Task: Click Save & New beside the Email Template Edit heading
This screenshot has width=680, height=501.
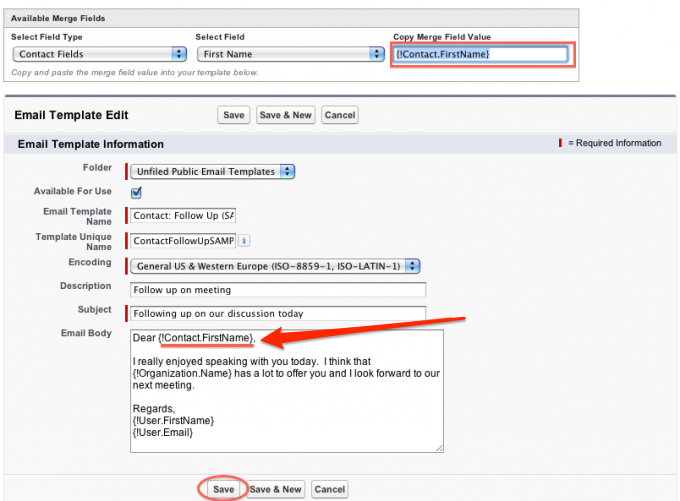Action: (285, 115)
